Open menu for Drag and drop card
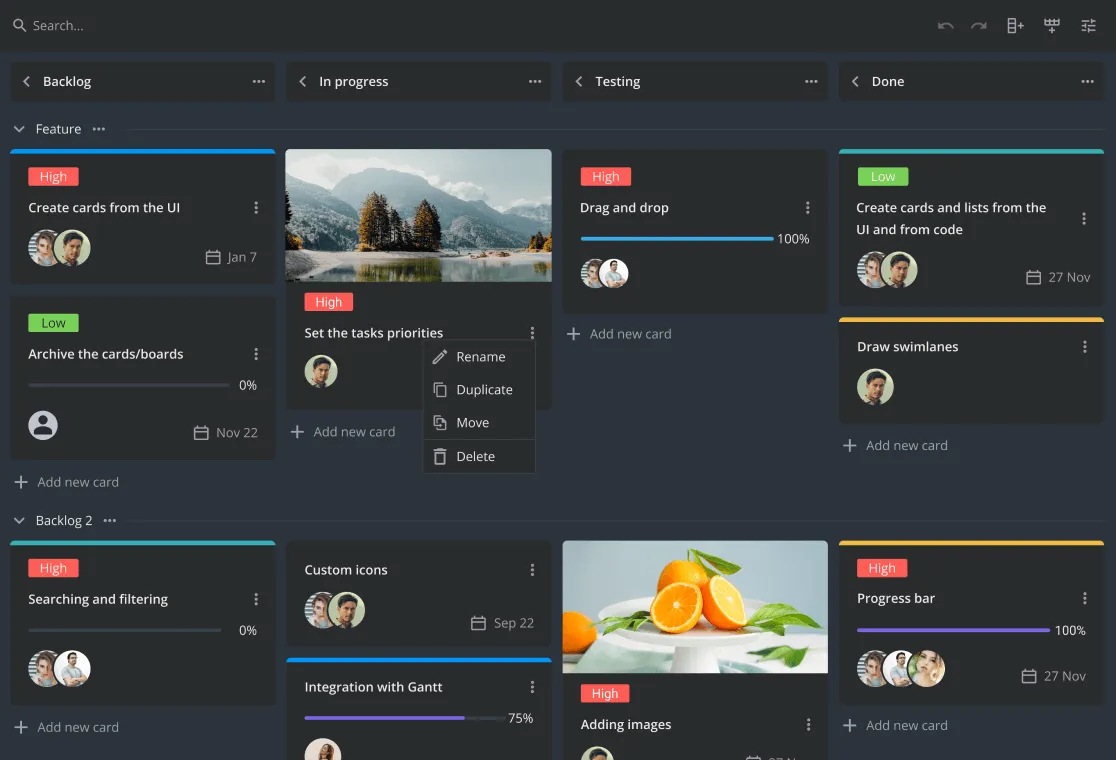Viewport: 1116px width, 760px height. pyautogui.click(x=808, y=208)
